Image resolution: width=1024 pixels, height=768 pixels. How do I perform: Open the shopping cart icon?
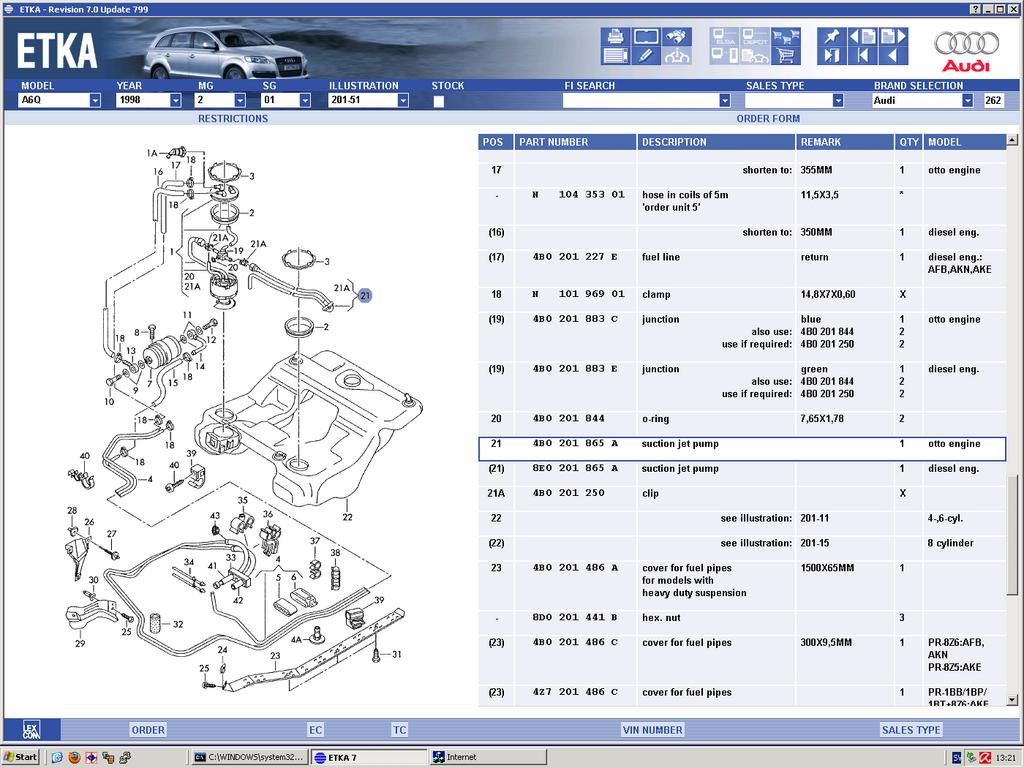787,56
